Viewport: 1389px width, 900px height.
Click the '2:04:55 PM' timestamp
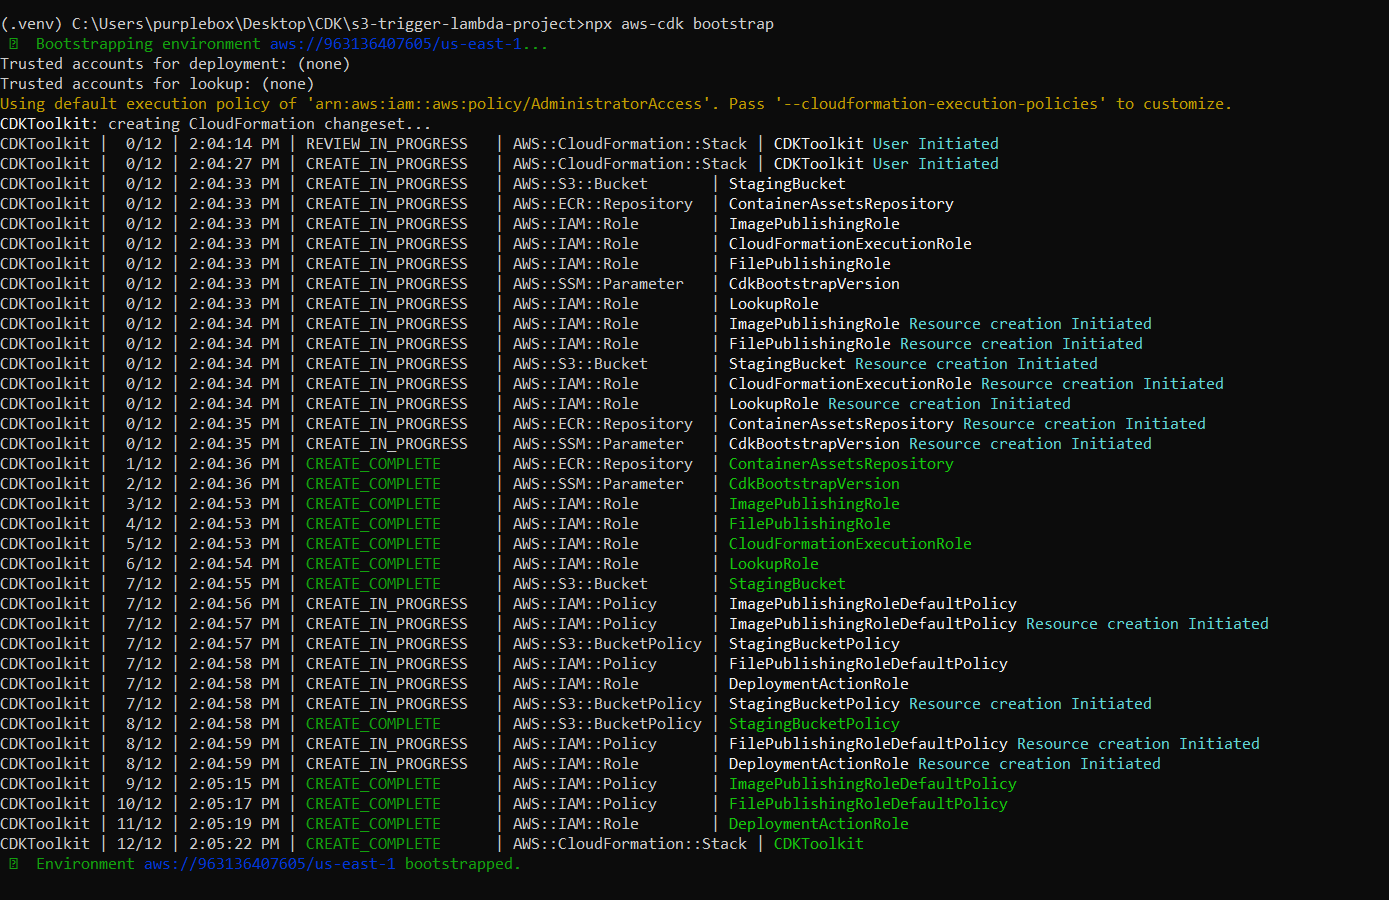pos(234,584)
